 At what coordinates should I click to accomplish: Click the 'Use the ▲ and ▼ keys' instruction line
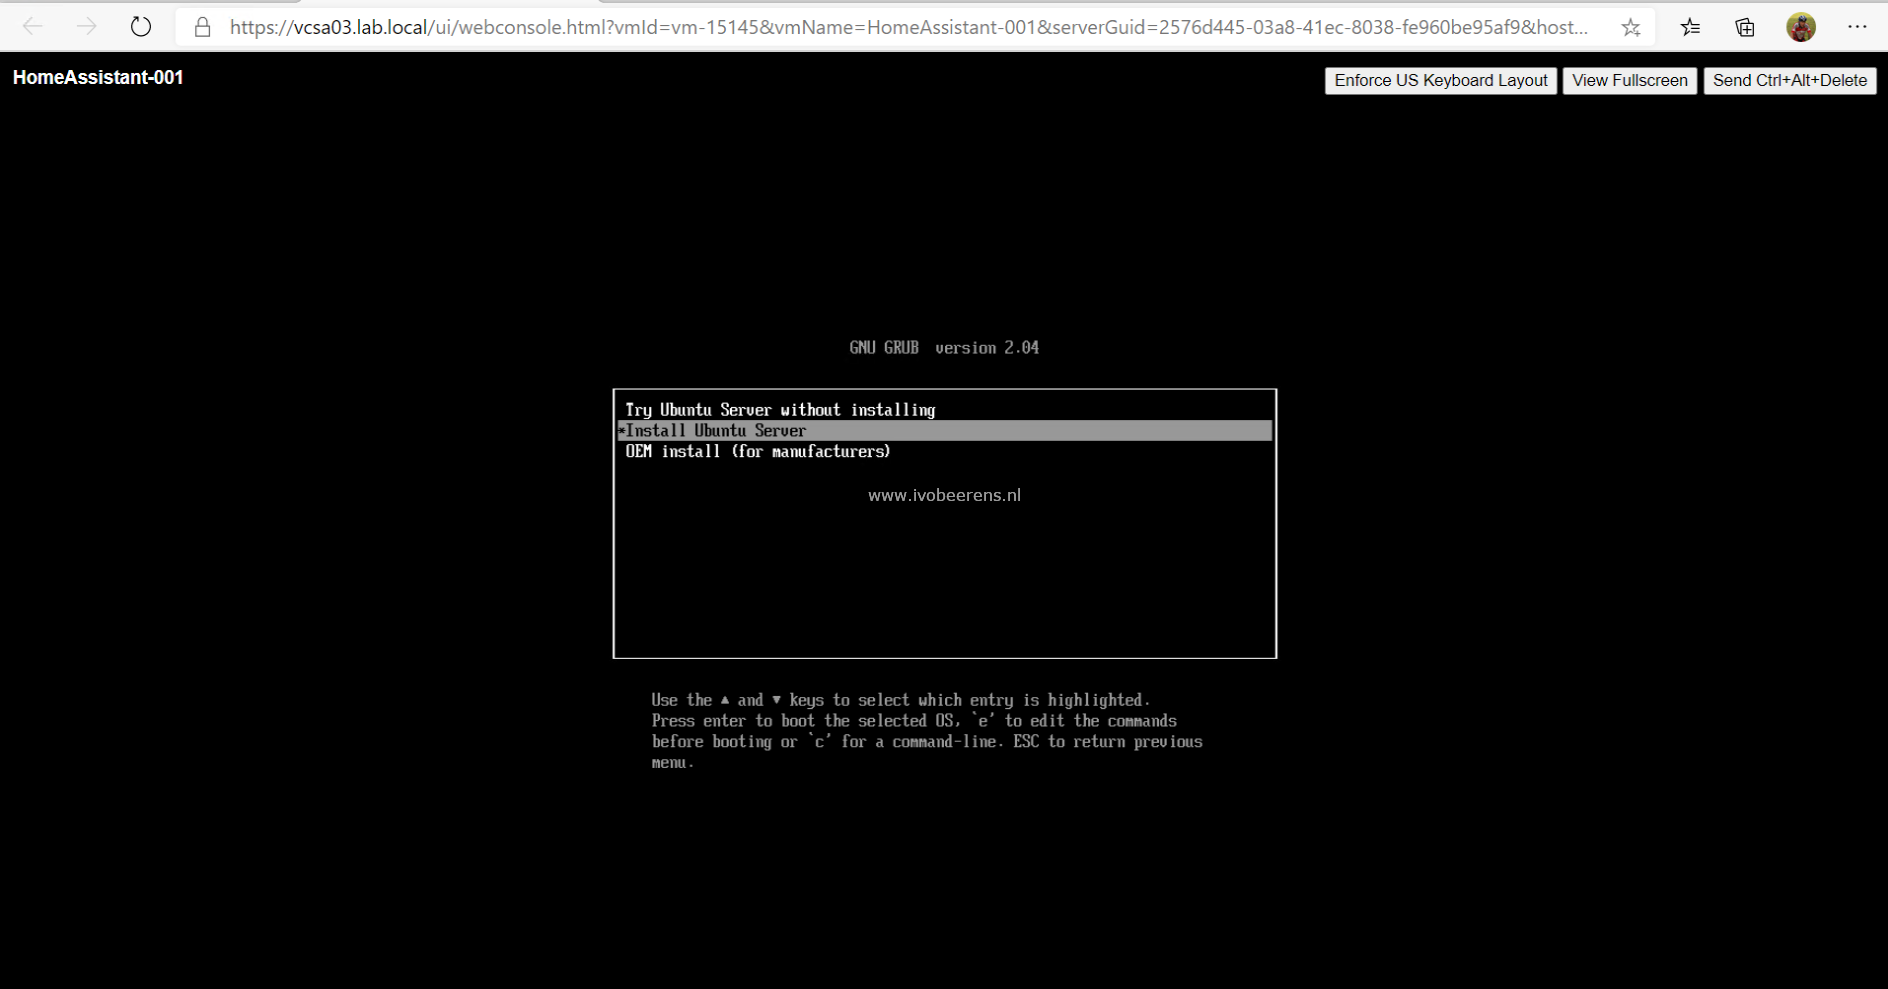pyautogui.click(x=900, y=700)
